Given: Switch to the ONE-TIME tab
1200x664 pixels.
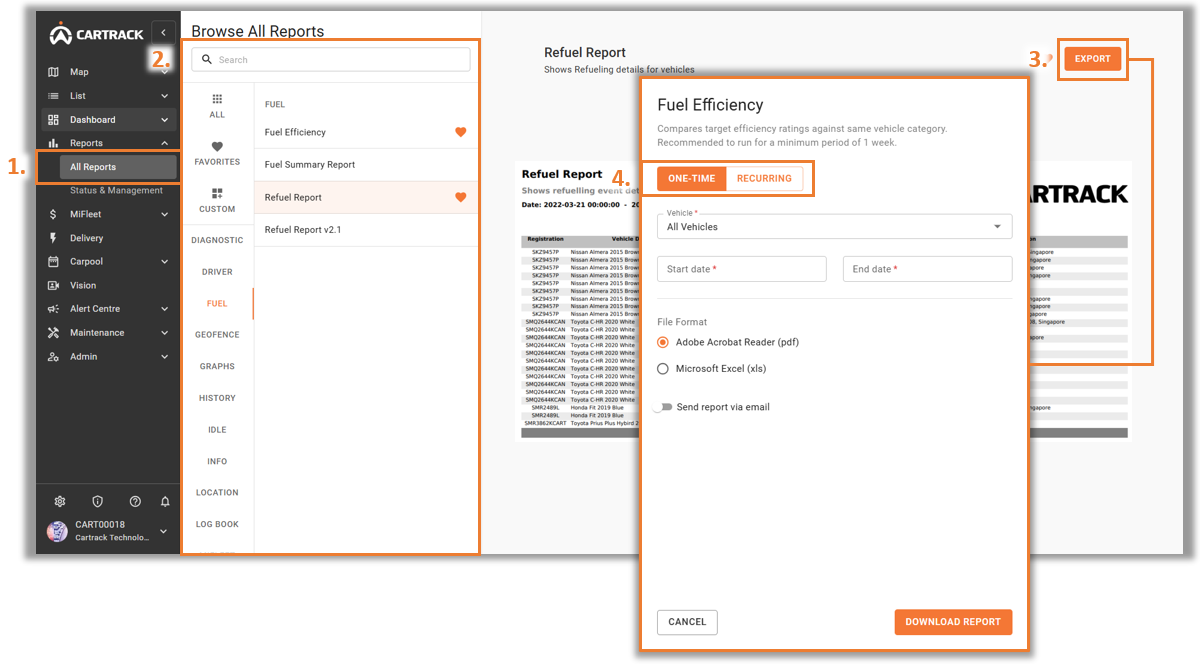Looking at the screenshot, I should click(x=692, y=178).
